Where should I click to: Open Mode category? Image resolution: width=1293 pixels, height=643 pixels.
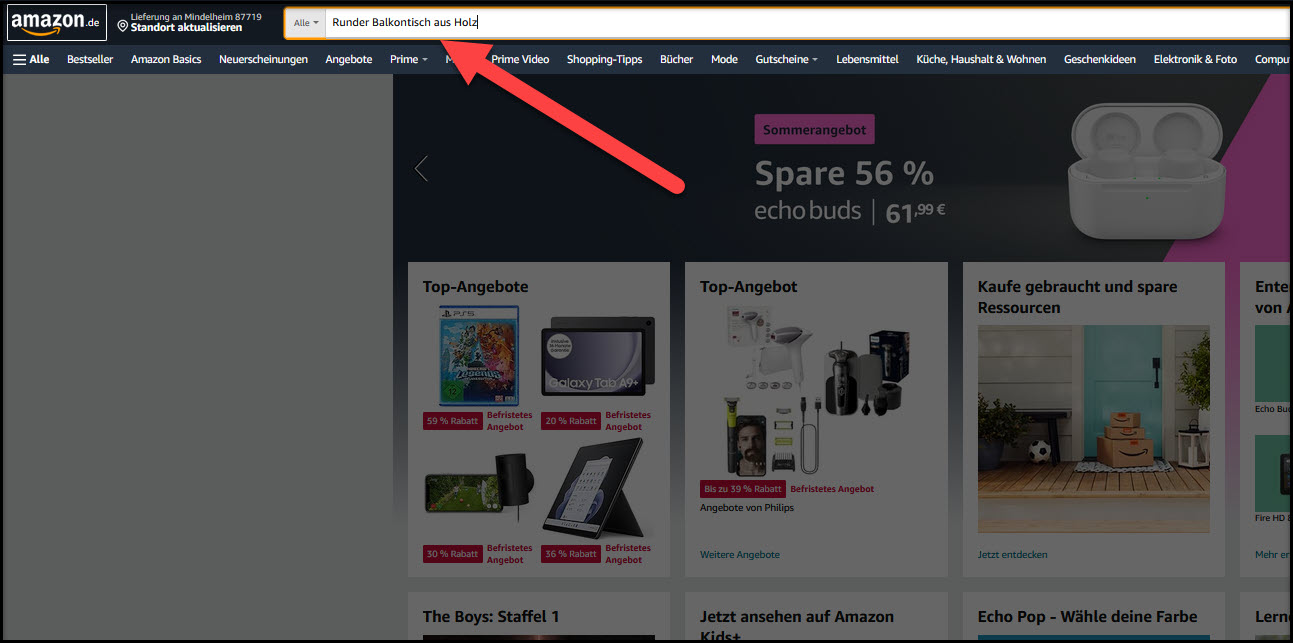(724, 59)
